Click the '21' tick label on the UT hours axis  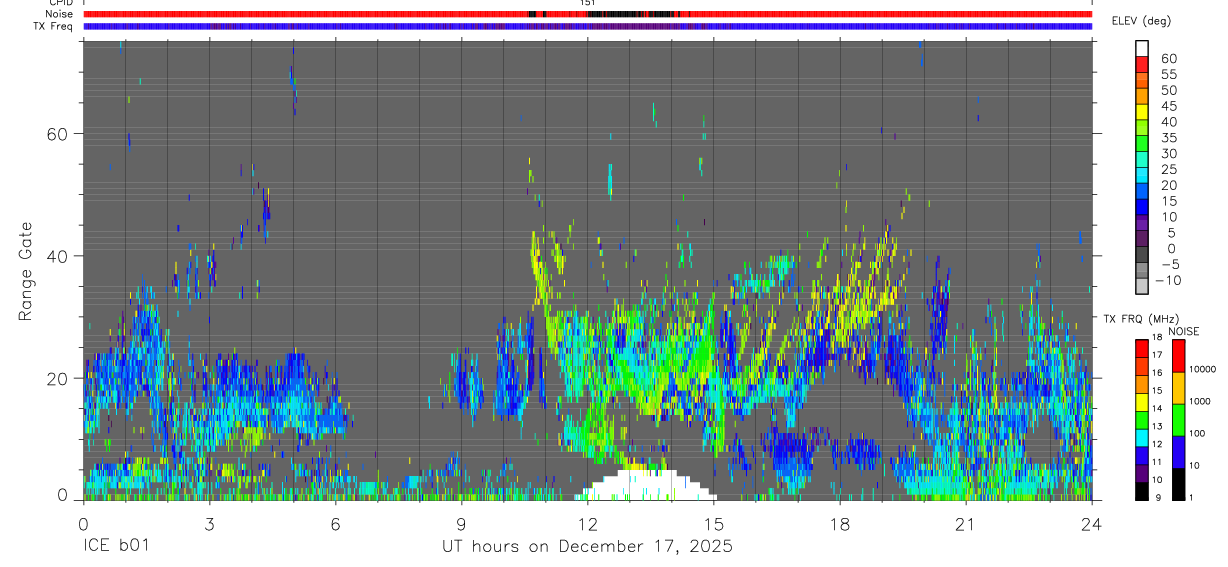966,524
